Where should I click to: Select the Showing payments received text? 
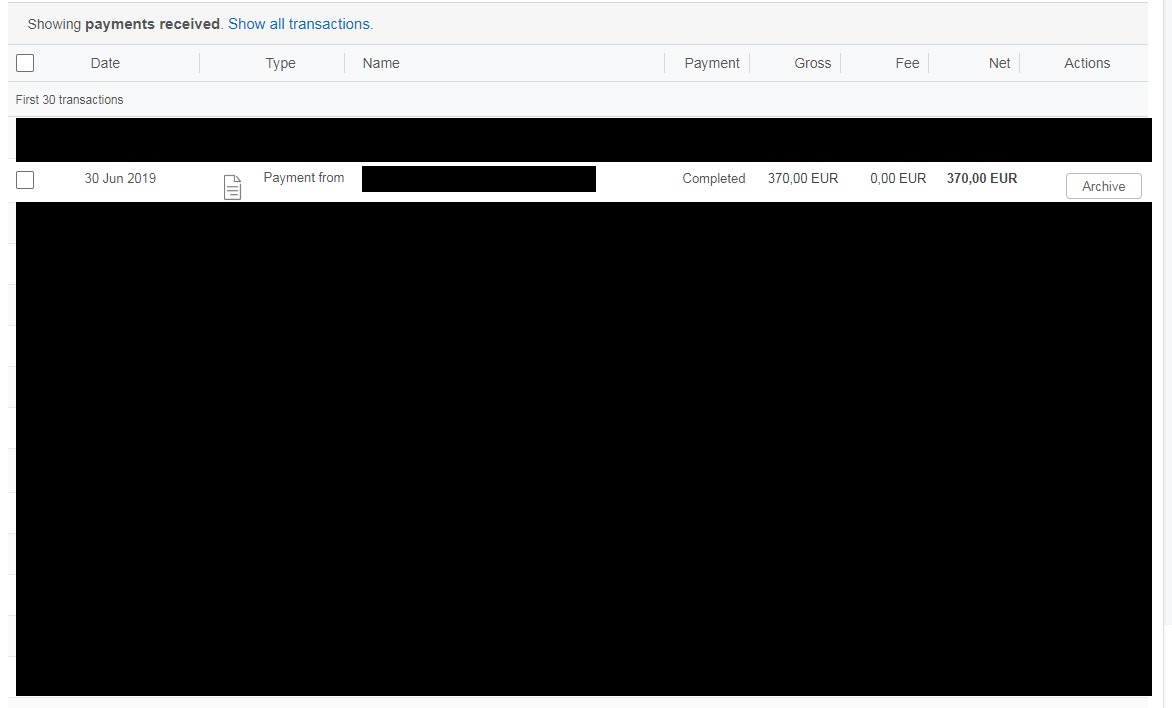point(124,24)
